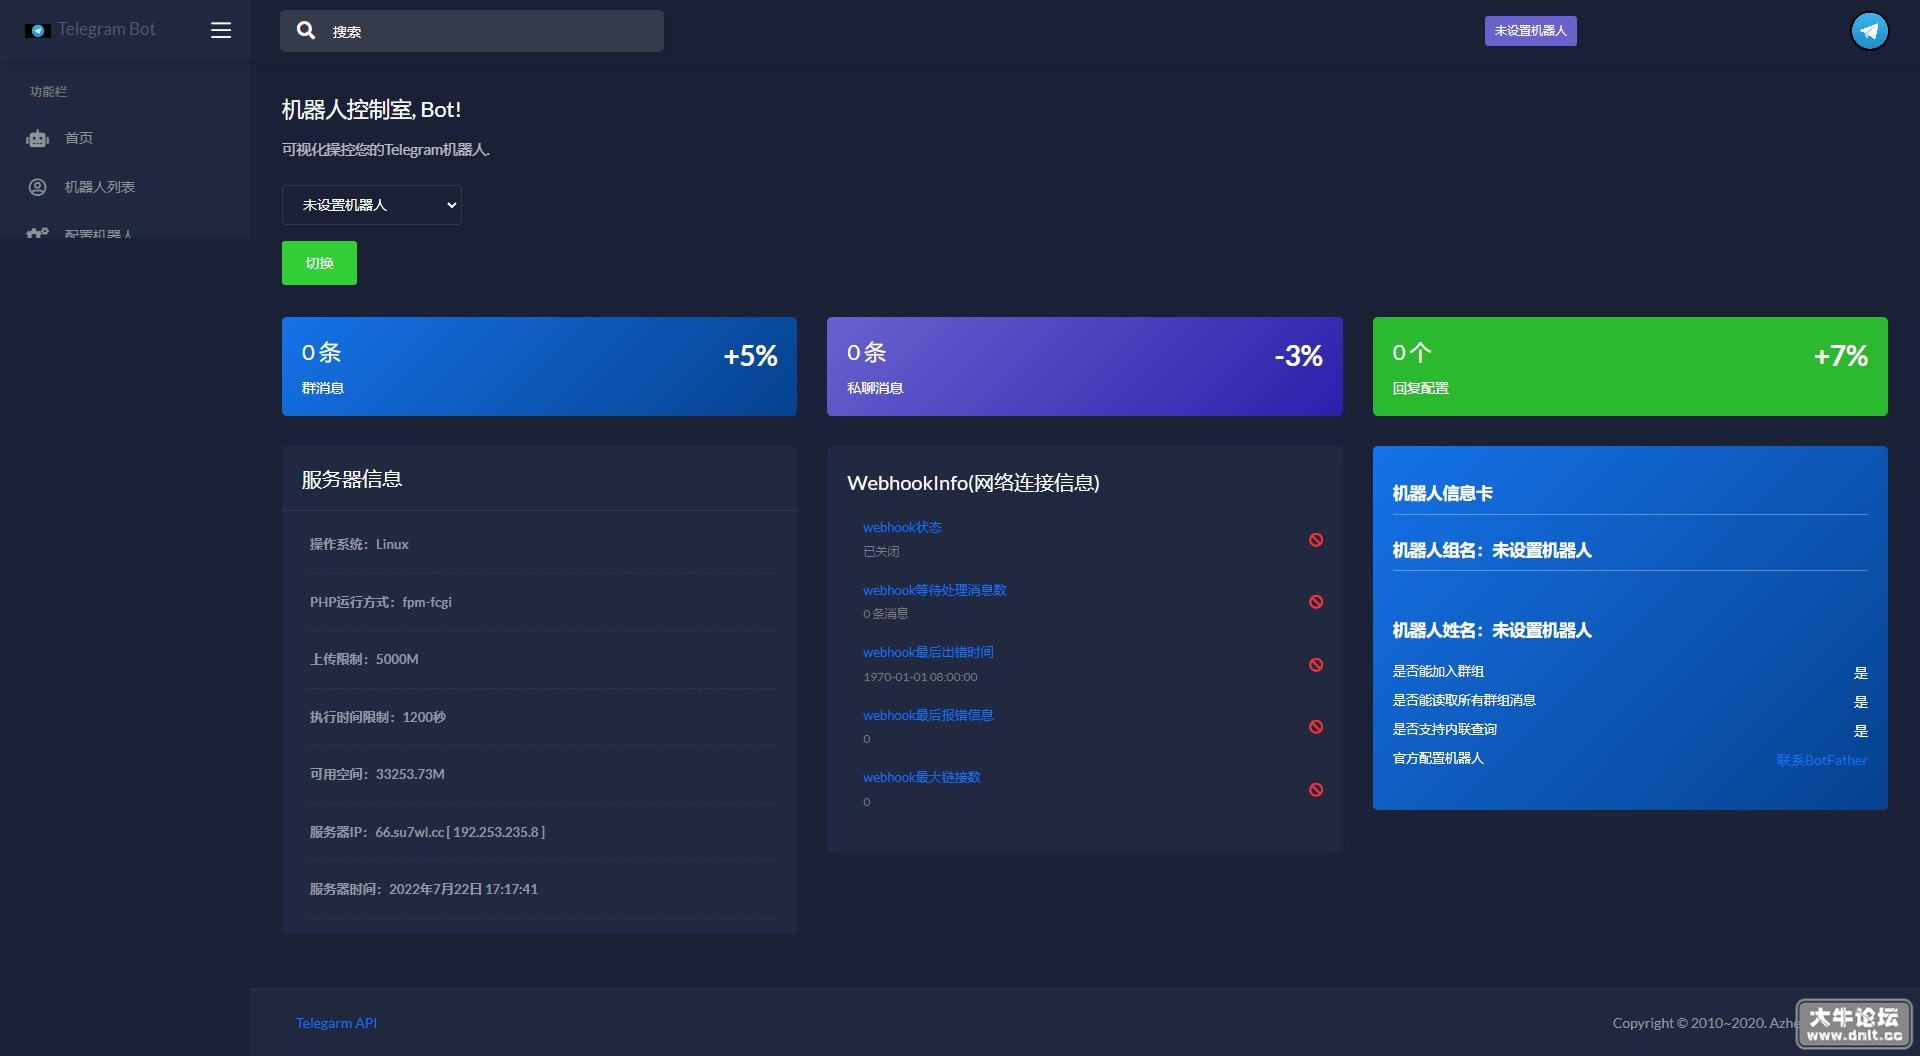
Task: Click the webhook最后报错信息 link
Action: [928, 715]
